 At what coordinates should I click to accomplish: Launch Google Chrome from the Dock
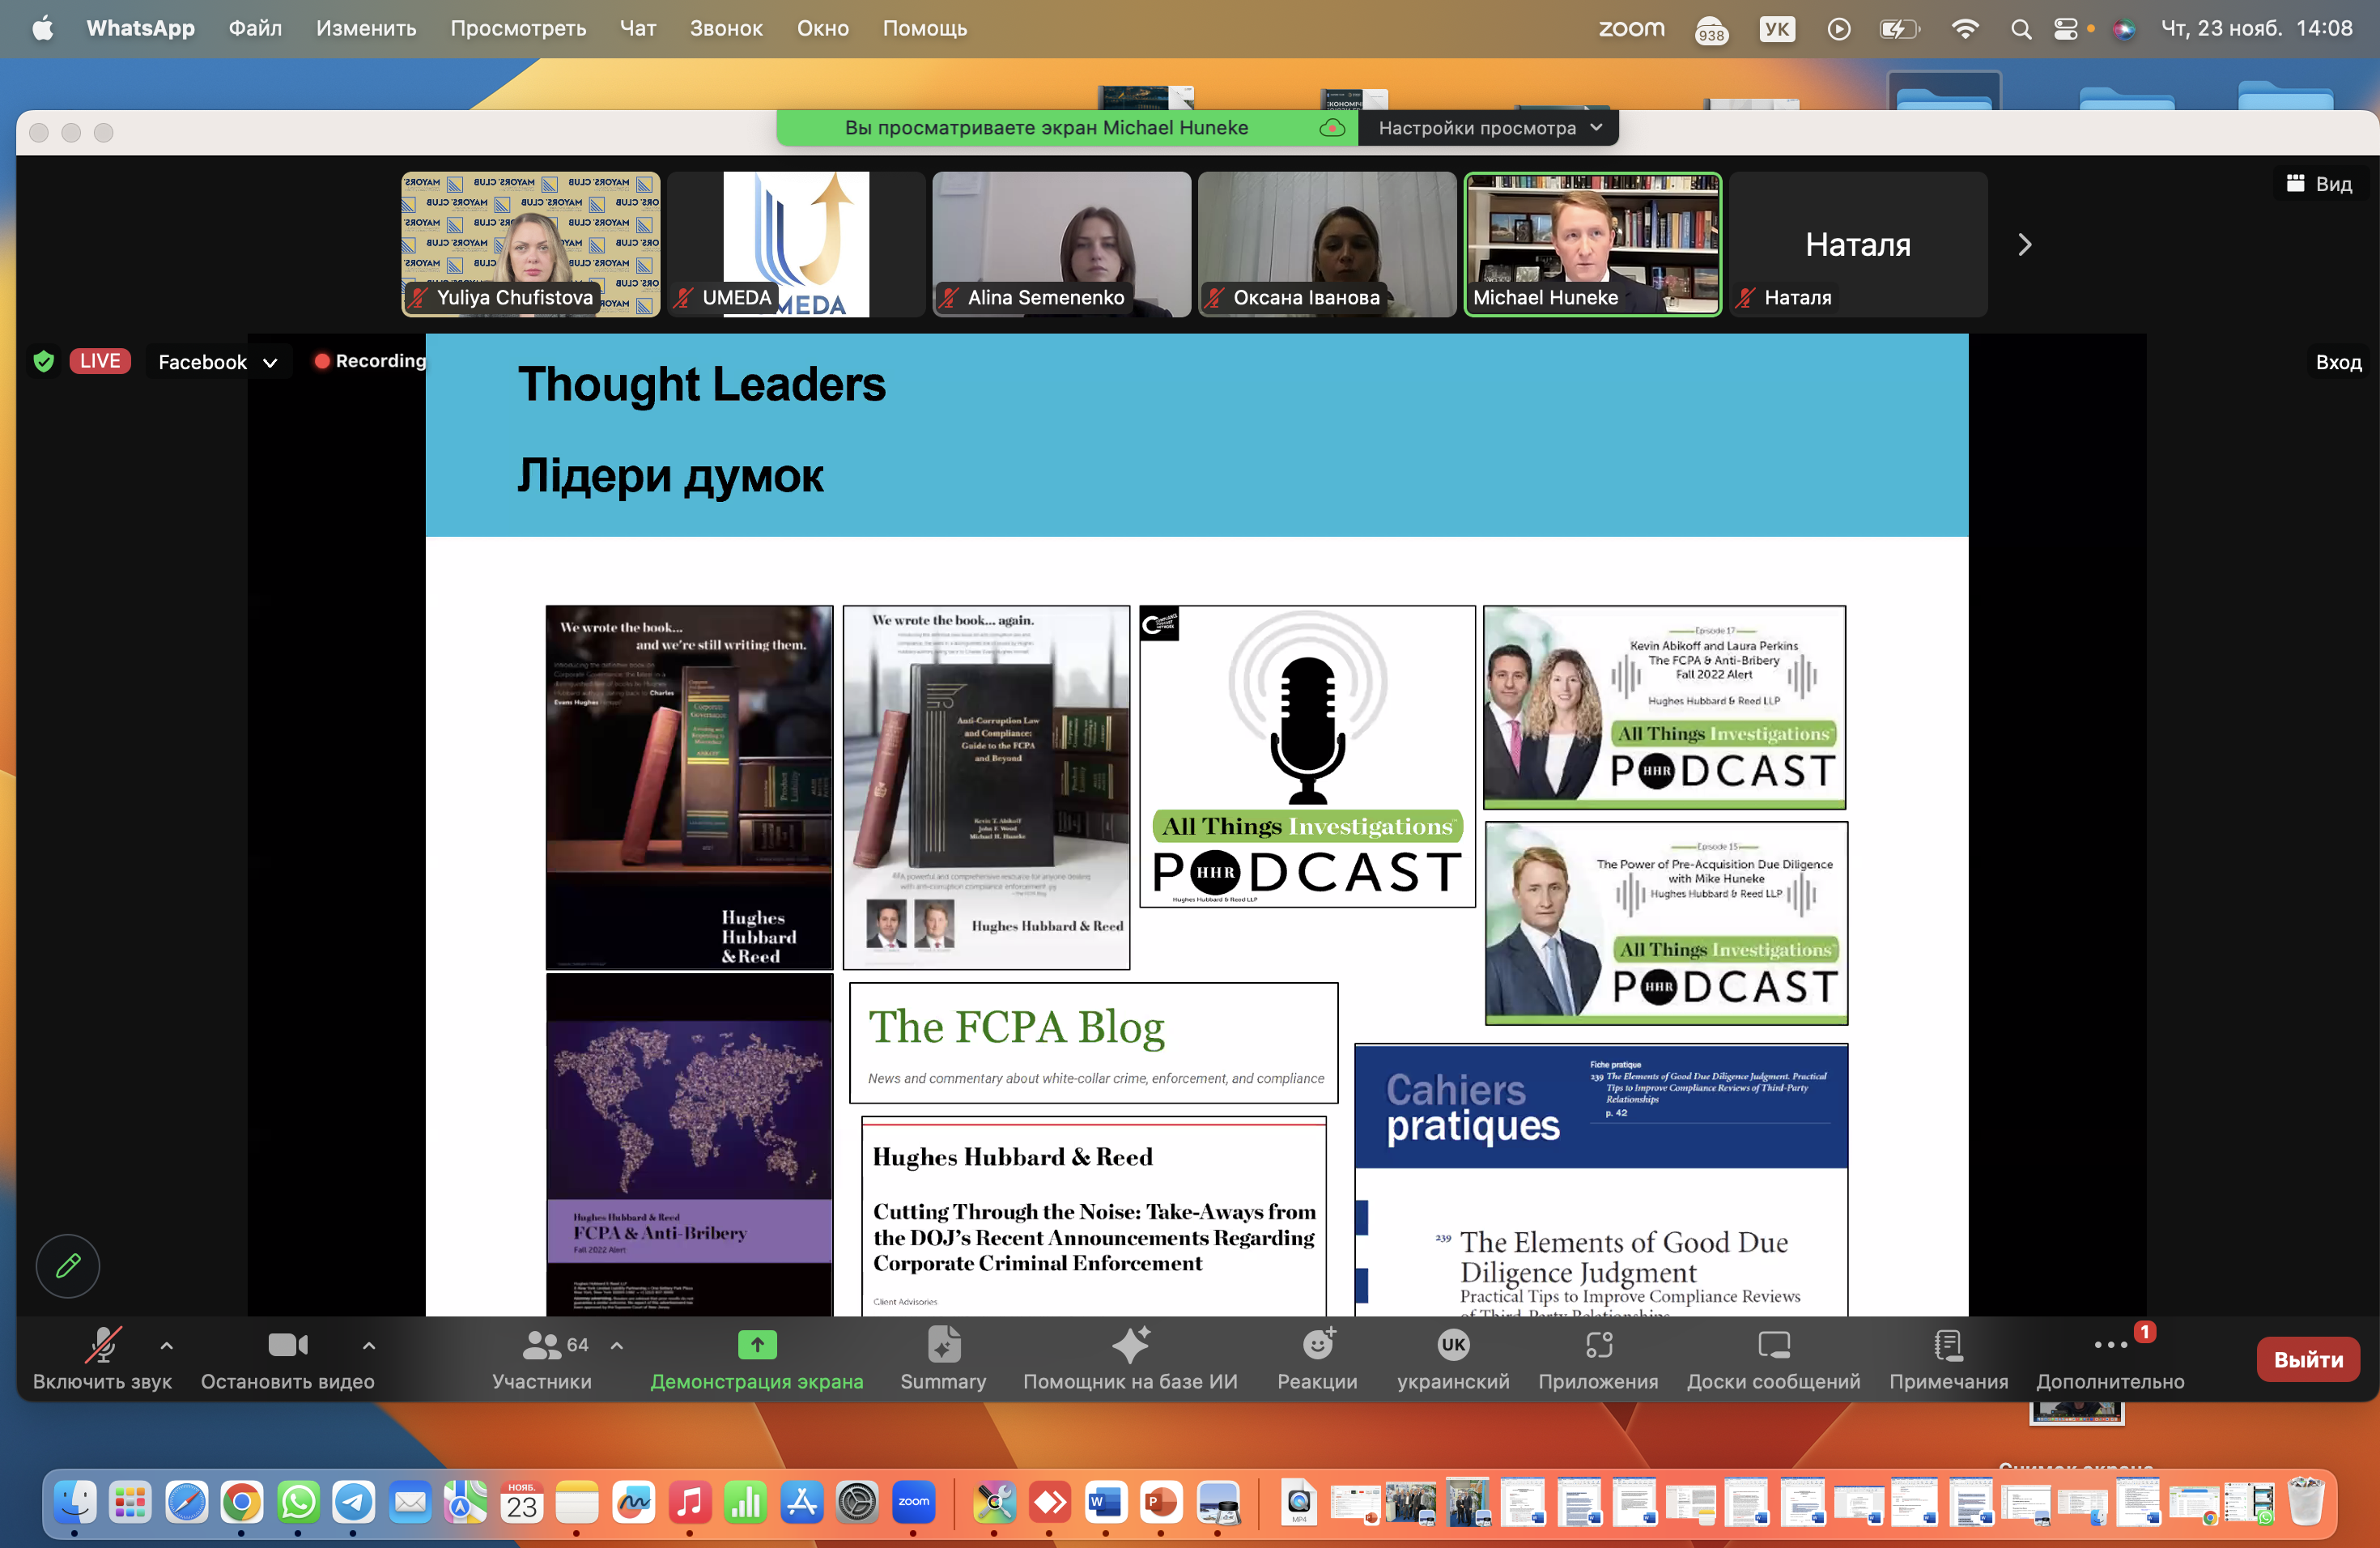[x=242, y=1502]
